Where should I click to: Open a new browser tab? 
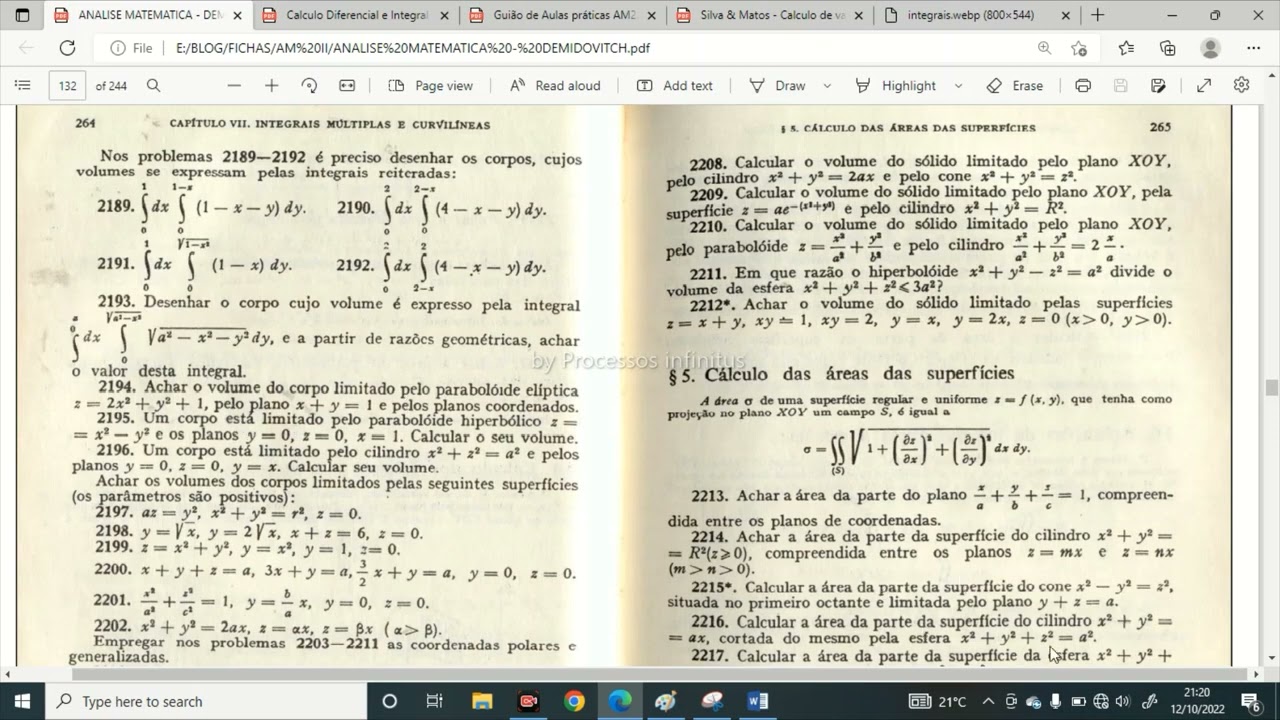(1098, 15)
